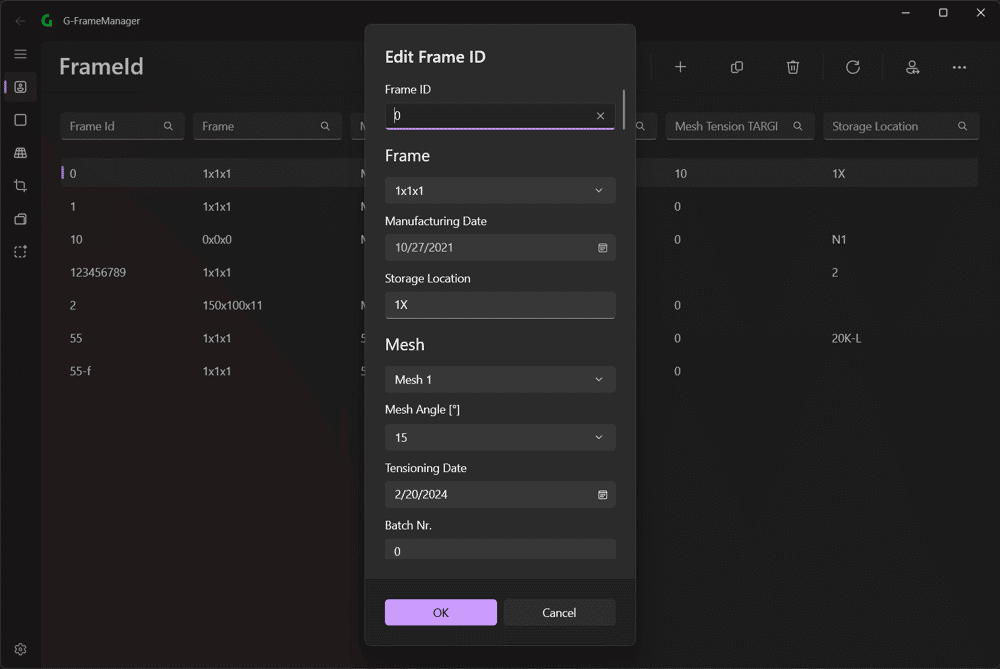Open the three-dot more options menu
The width and height of the screenshot is (1000, 669).
(959, 67)
